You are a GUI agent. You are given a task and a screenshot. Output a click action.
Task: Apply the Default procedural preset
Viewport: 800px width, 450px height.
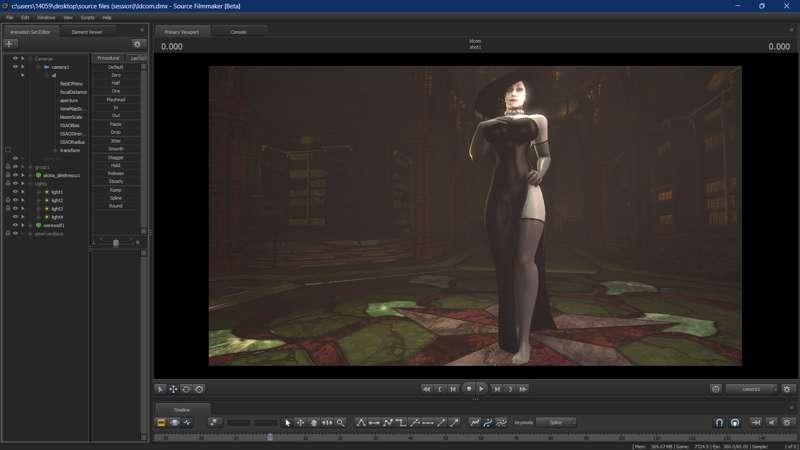point(116,67)
